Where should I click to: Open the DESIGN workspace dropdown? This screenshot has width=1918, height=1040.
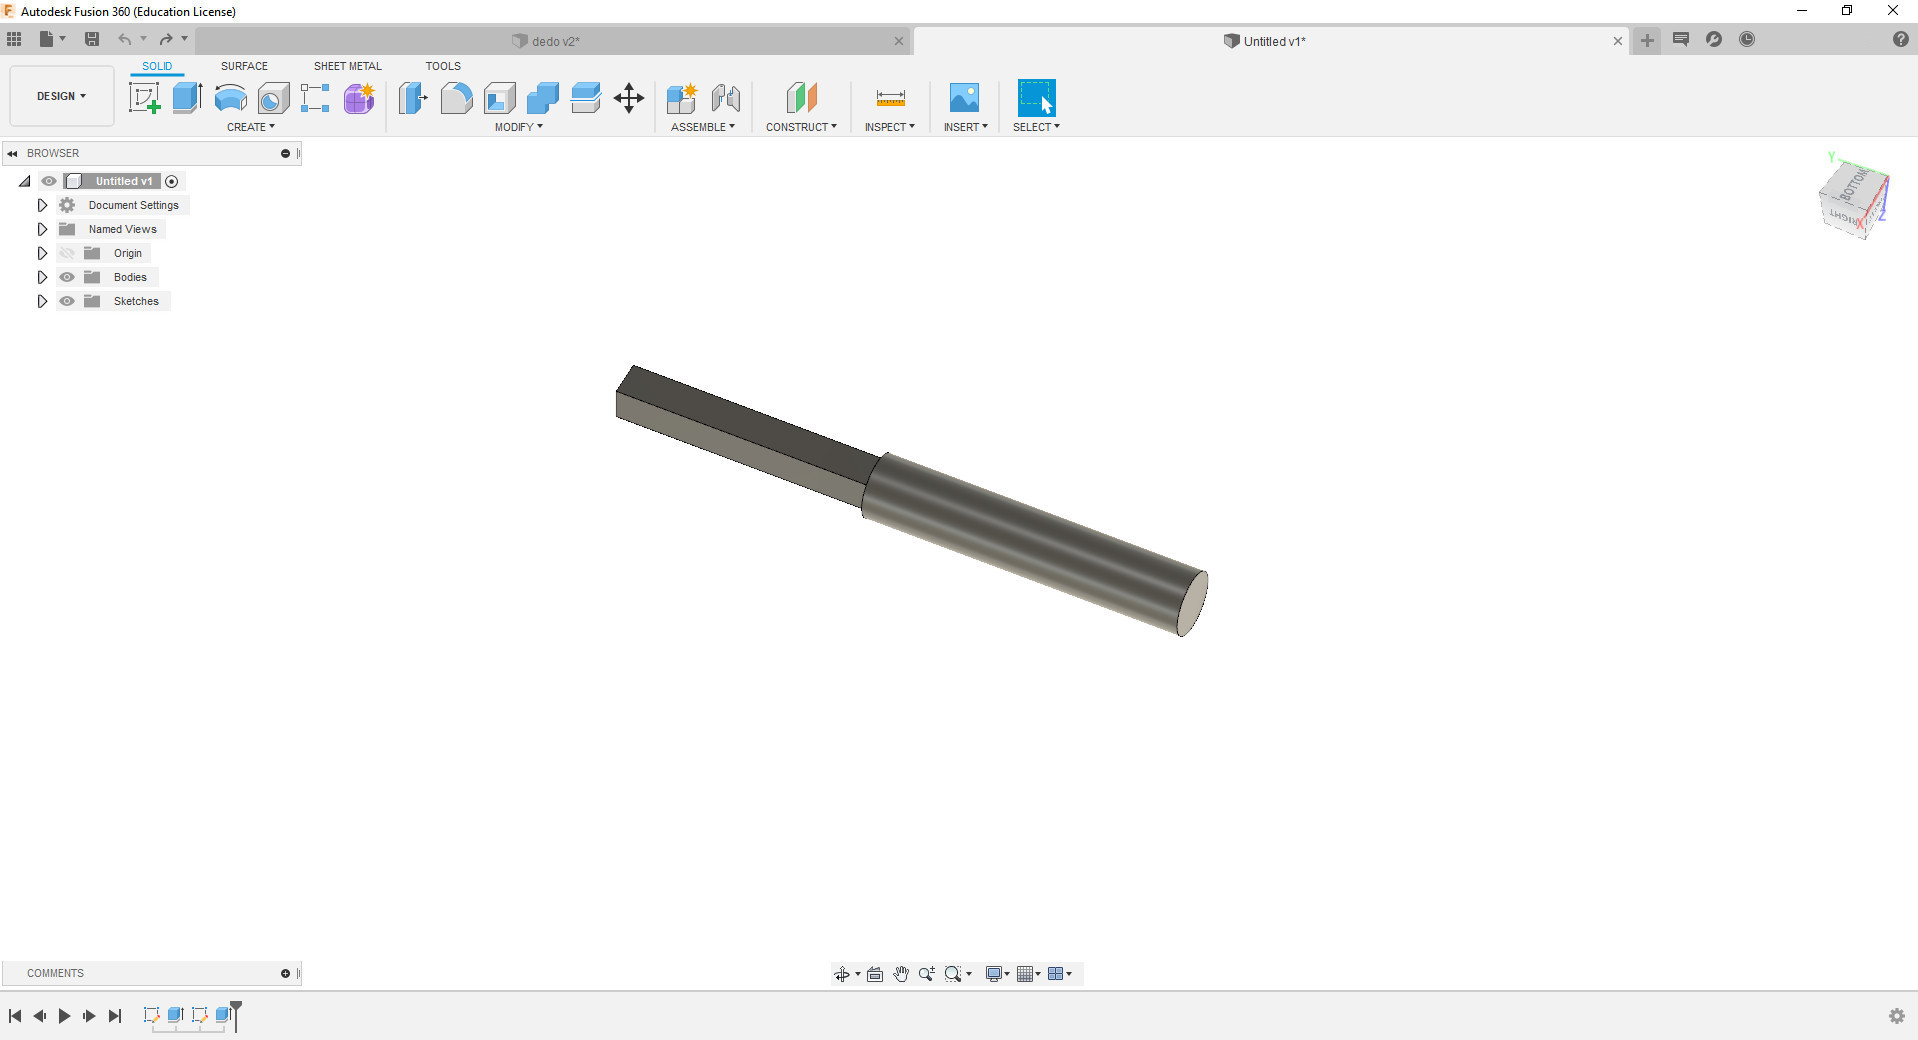tap(61, 96)
